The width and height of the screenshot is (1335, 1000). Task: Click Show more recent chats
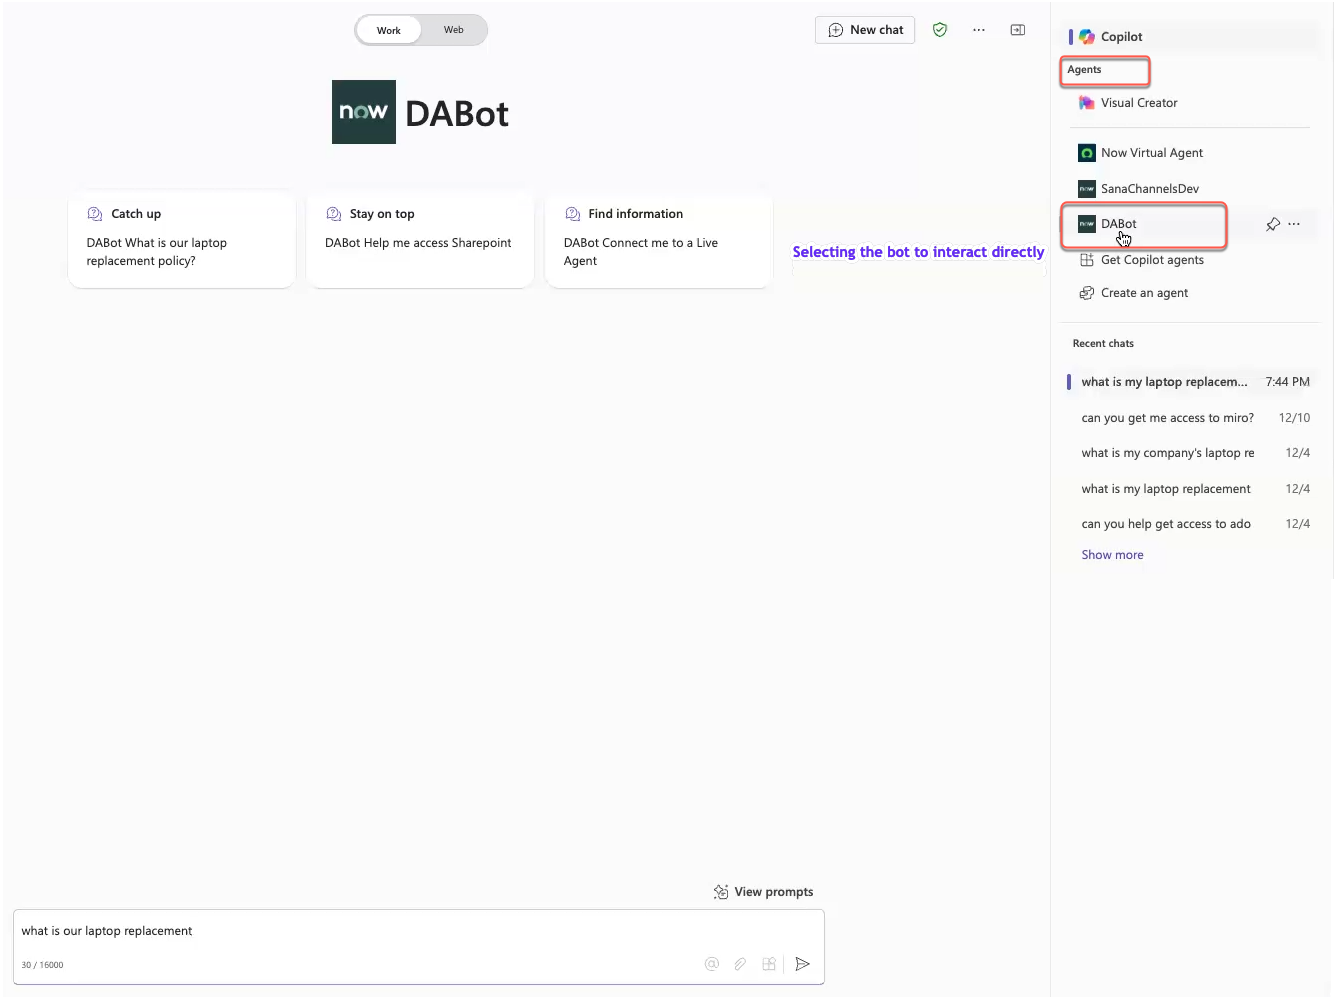[x=1112, y=555]
